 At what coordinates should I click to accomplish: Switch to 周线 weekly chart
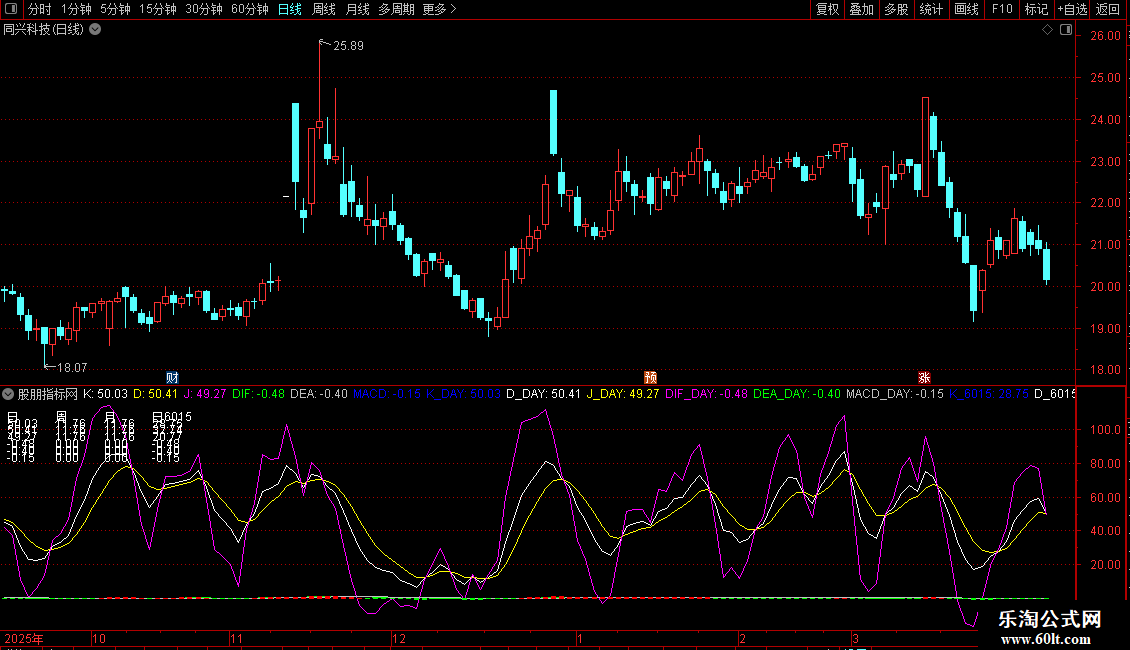pos(324,9)
